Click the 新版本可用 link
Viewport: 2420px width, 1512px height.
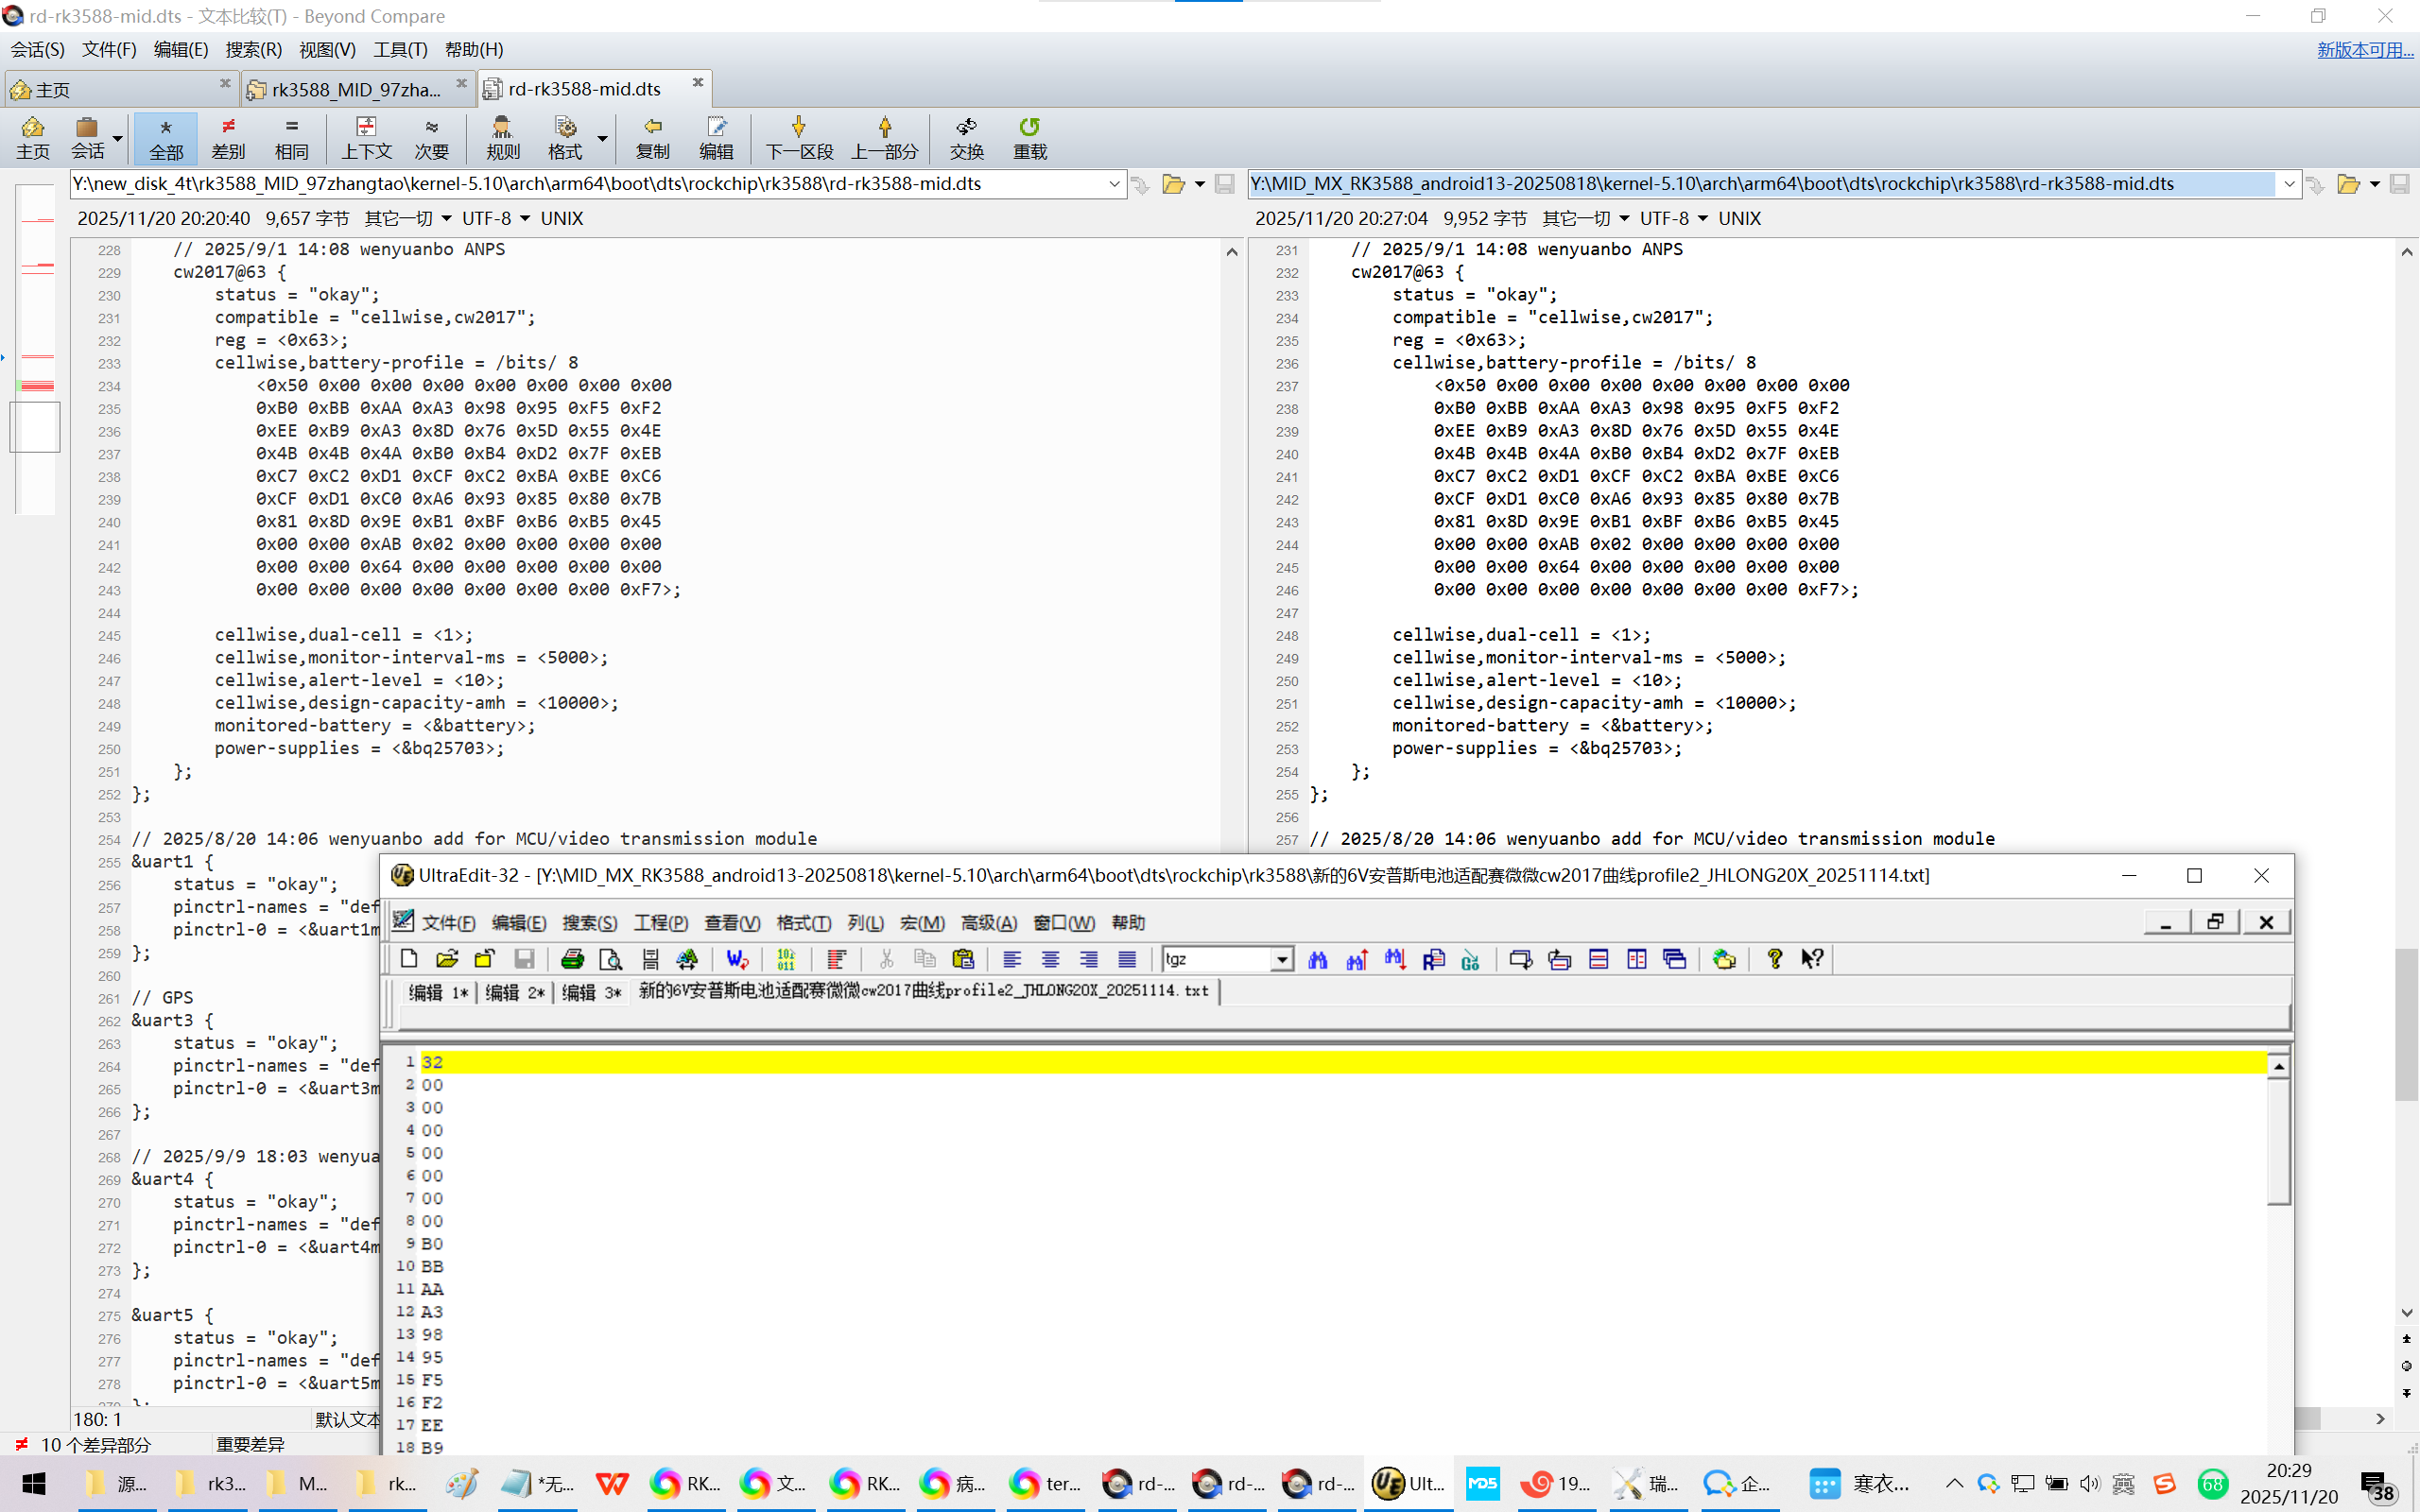click(2364, 49)
